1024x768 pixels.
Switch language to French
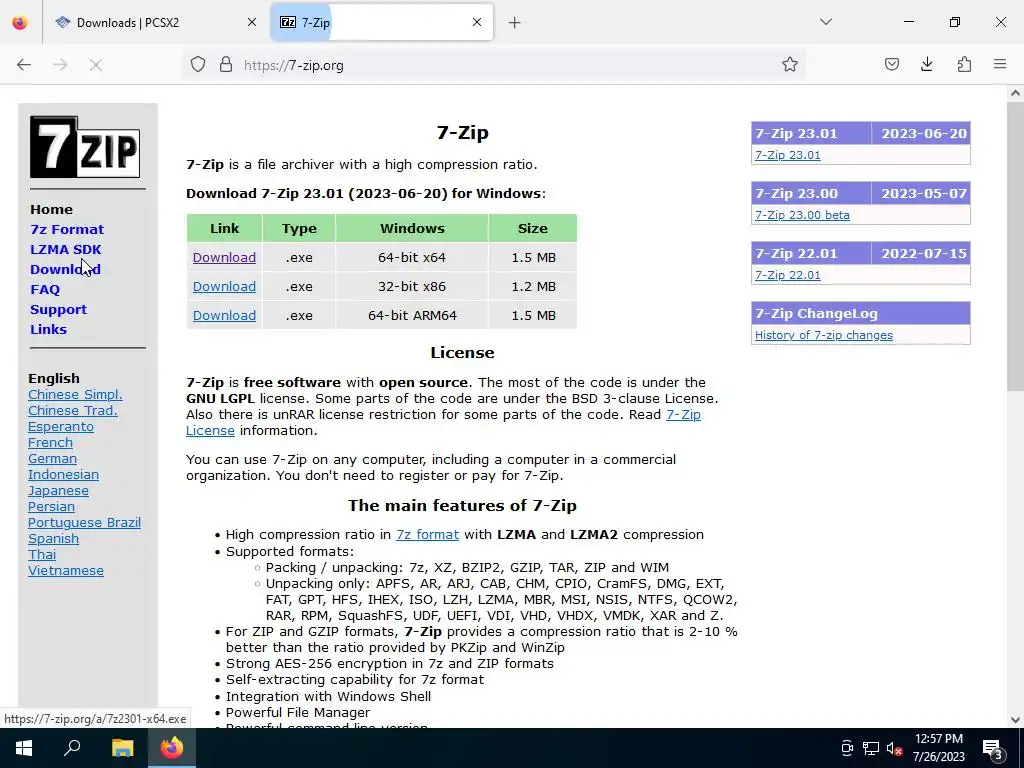[50, 443]
